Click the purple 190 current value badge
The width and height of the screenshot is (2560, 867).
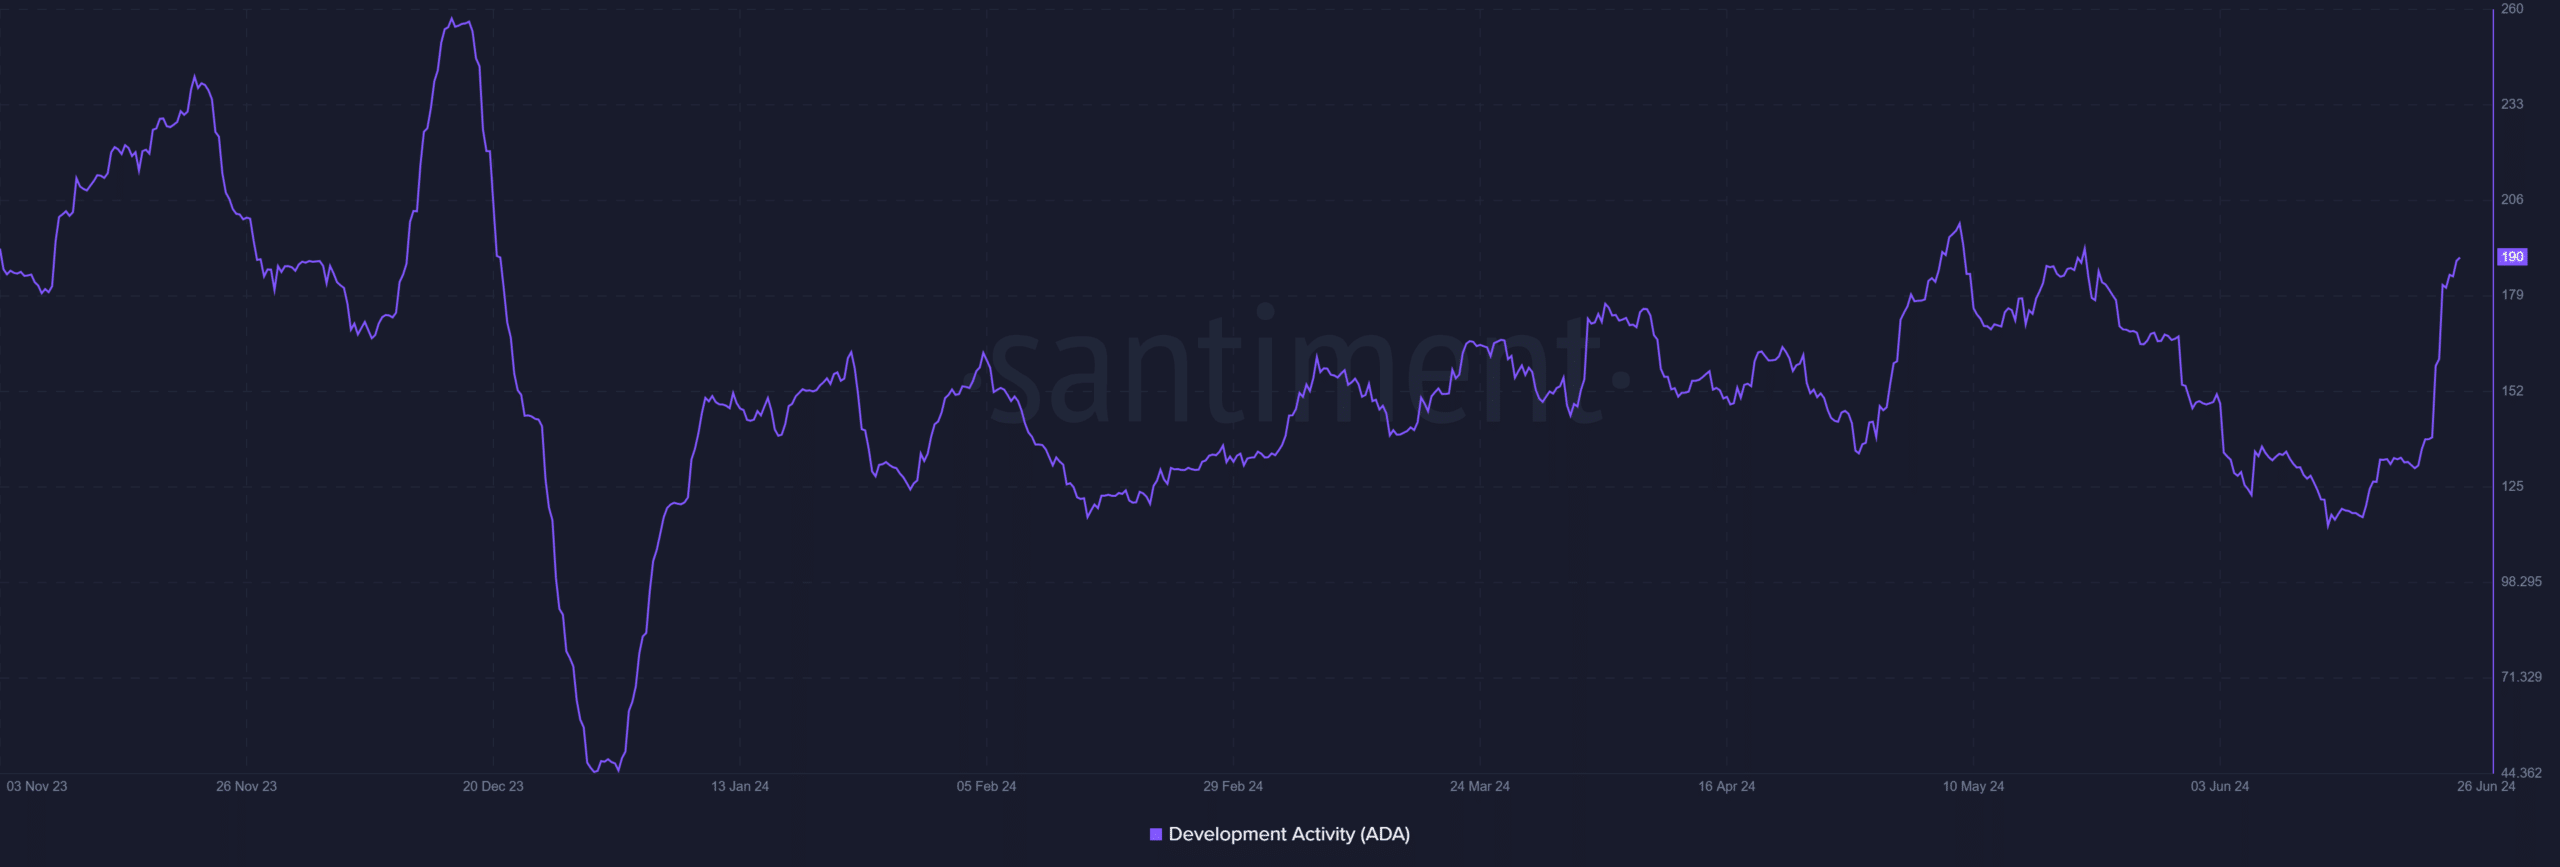coord(2512,257)
